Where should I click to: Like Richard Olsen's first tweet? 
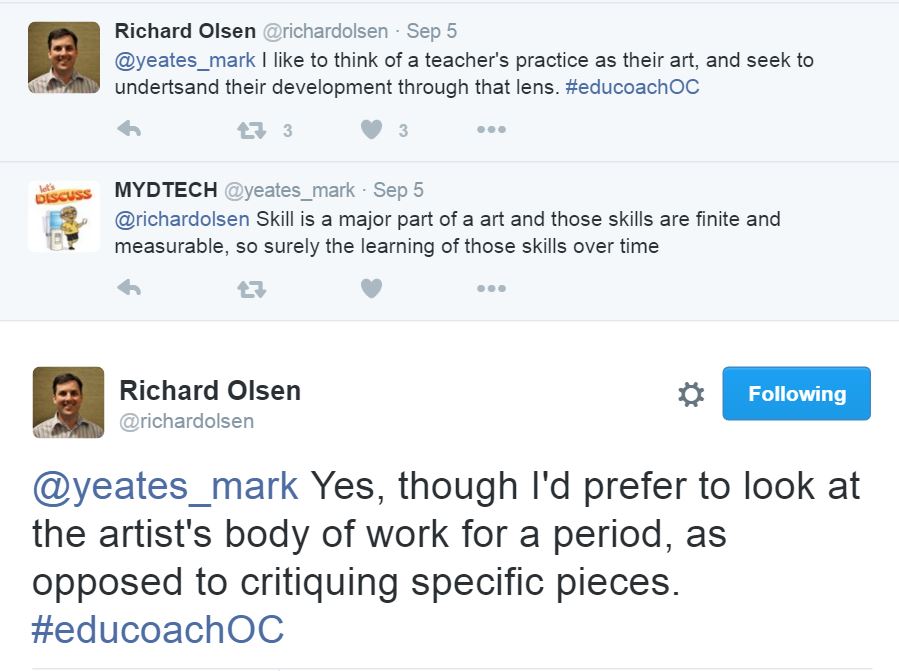(x=371, y=130)
